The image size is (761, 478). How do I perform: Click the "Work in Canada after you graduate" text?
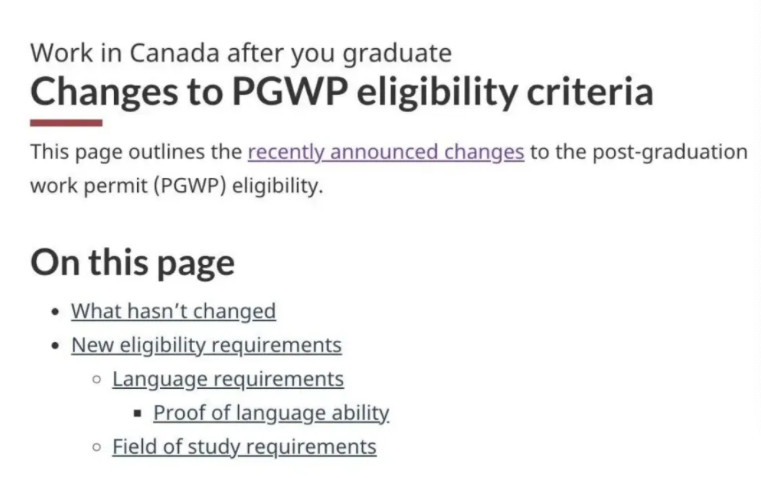(x=240, y=52)
